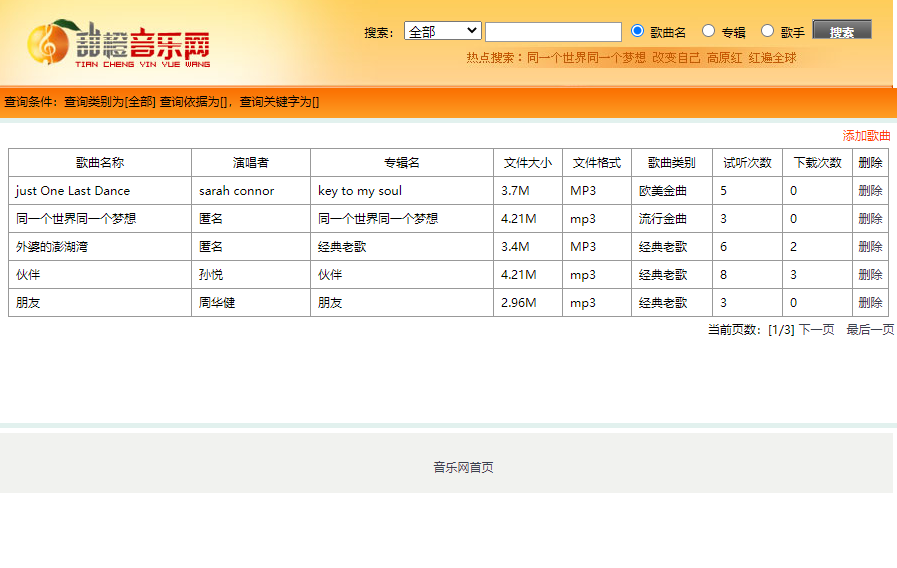Select the 歌手 radio button

(x=768, y=31)
